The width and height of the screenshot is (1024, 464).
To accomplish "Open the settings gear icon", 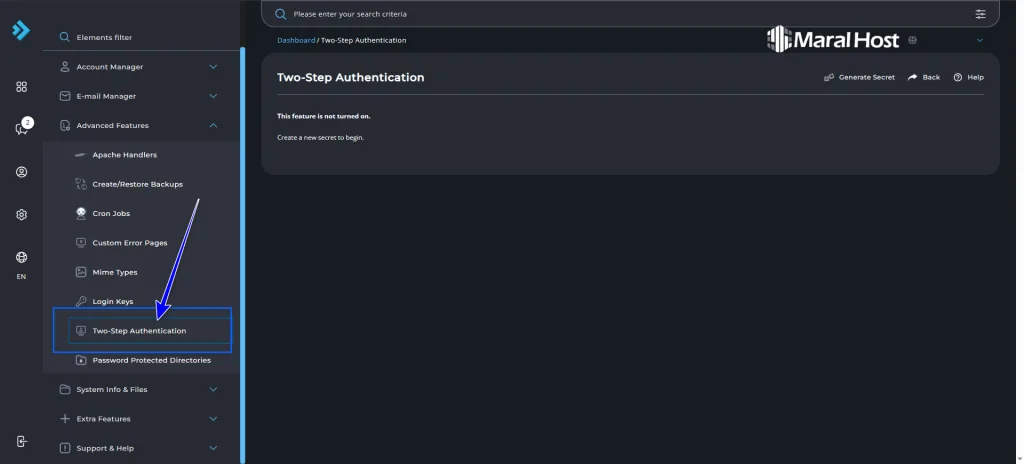I will pos(21,214).
